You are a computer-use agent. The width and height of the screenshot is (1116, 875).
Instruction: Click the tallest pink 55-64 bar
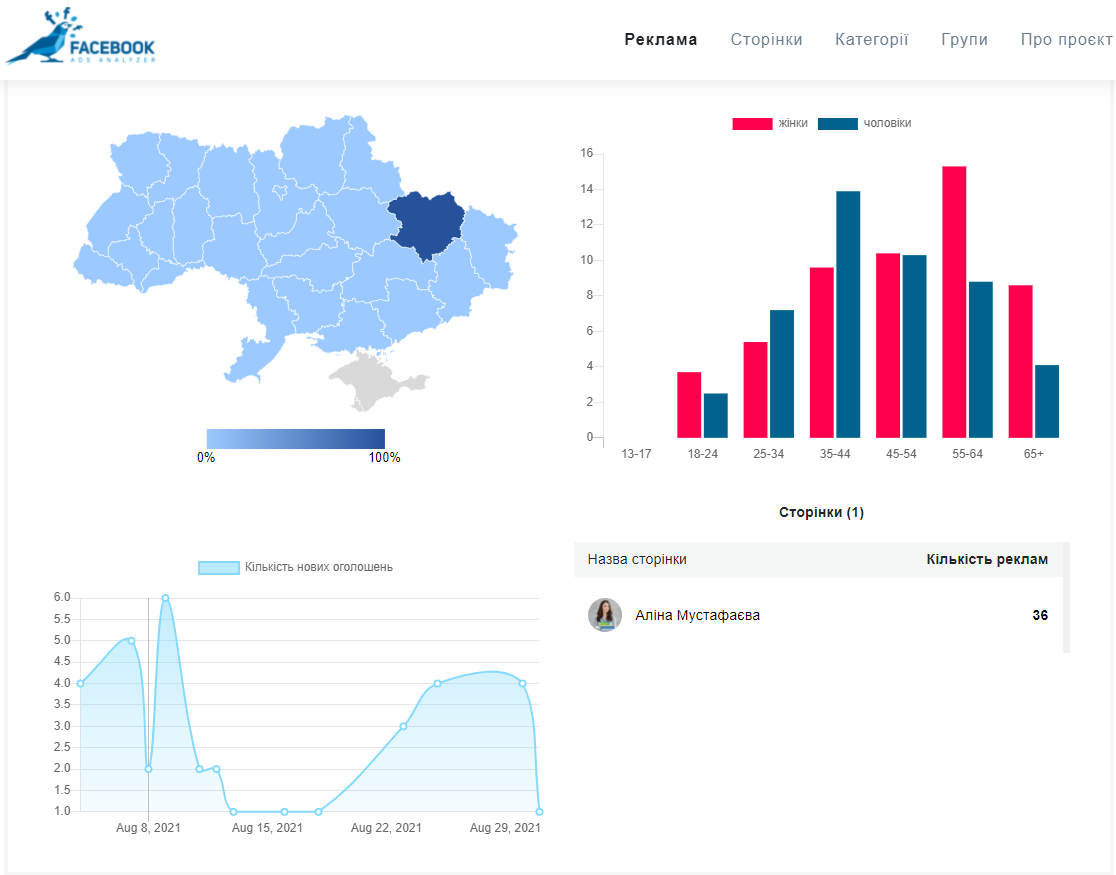point(954,302)
